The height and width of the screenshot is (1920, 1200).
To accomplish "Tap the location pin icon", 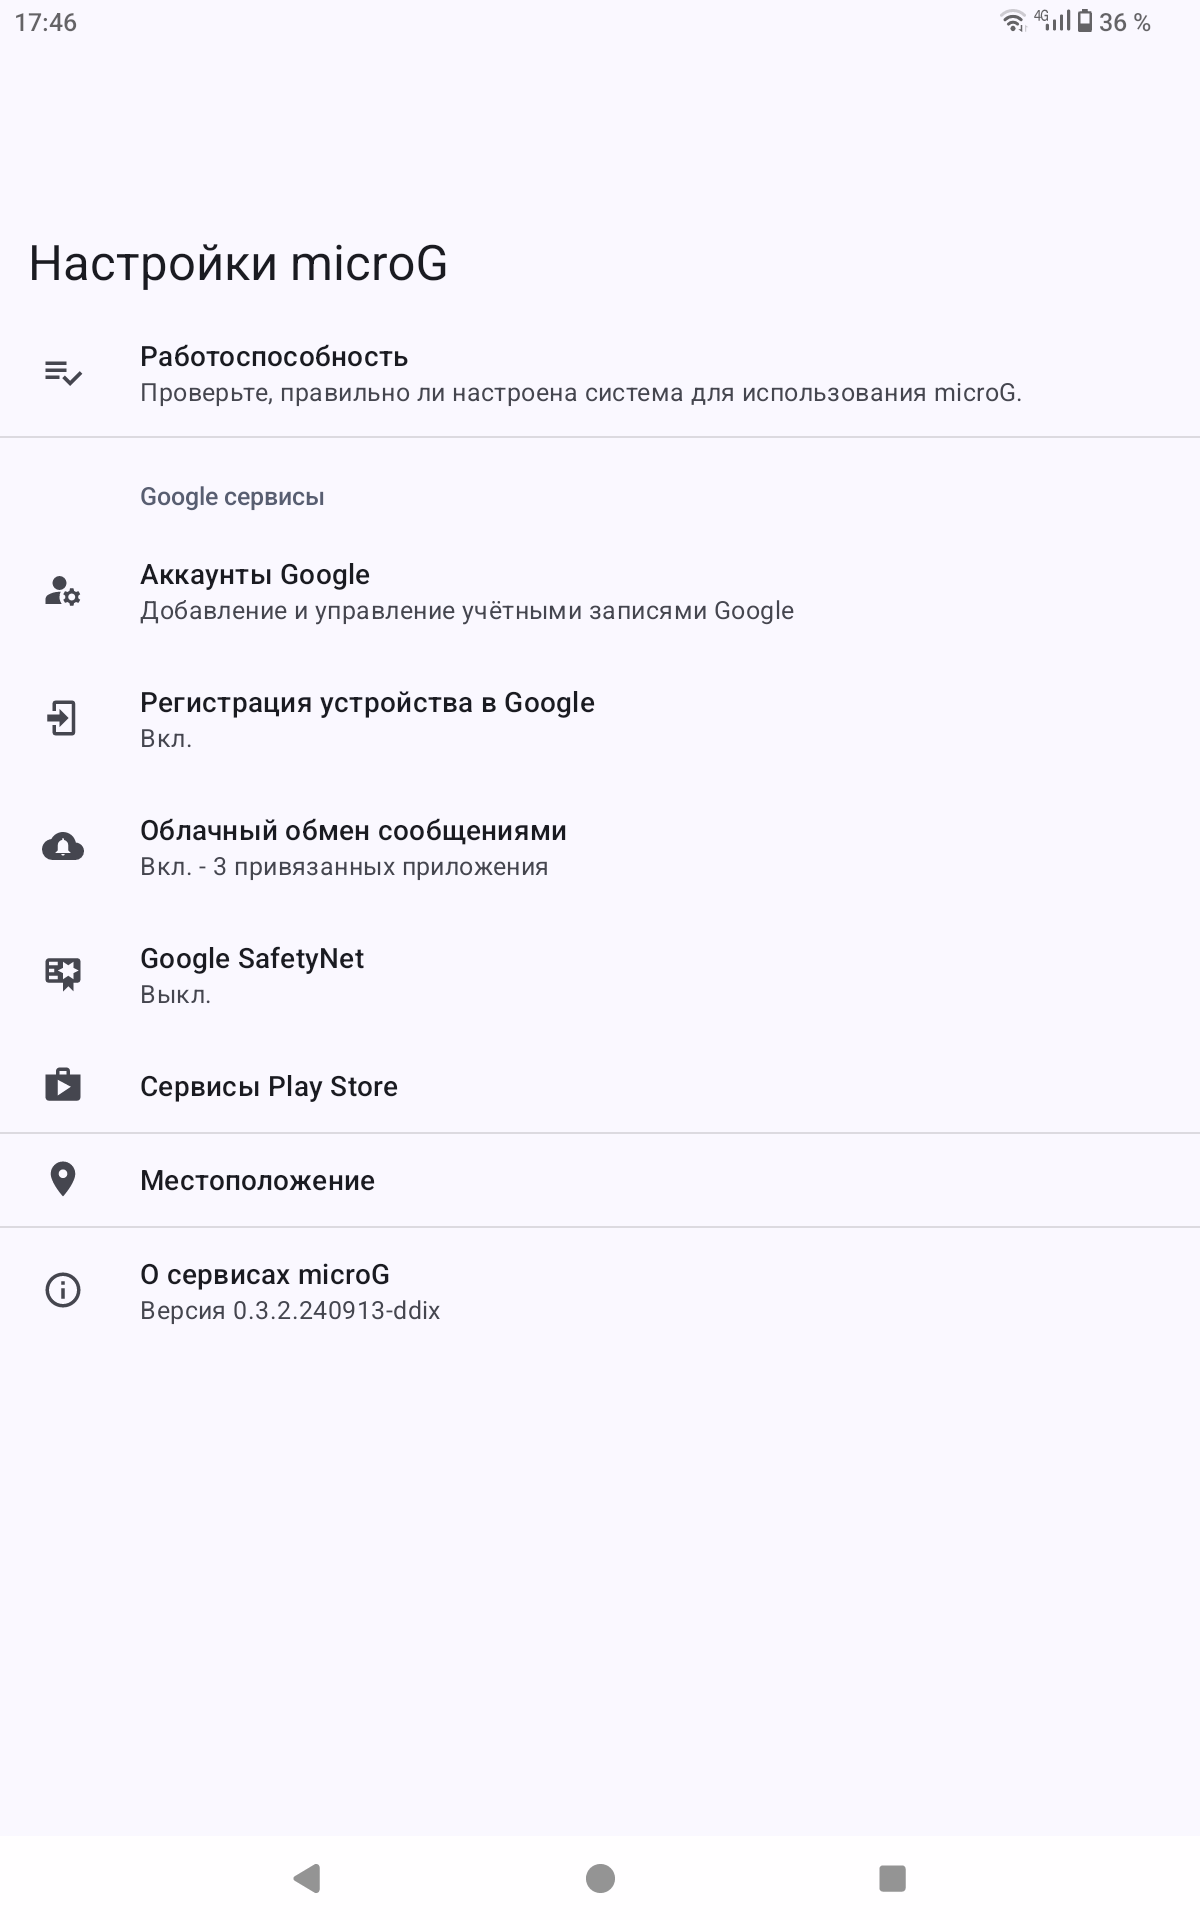I will pos(62,1180).
